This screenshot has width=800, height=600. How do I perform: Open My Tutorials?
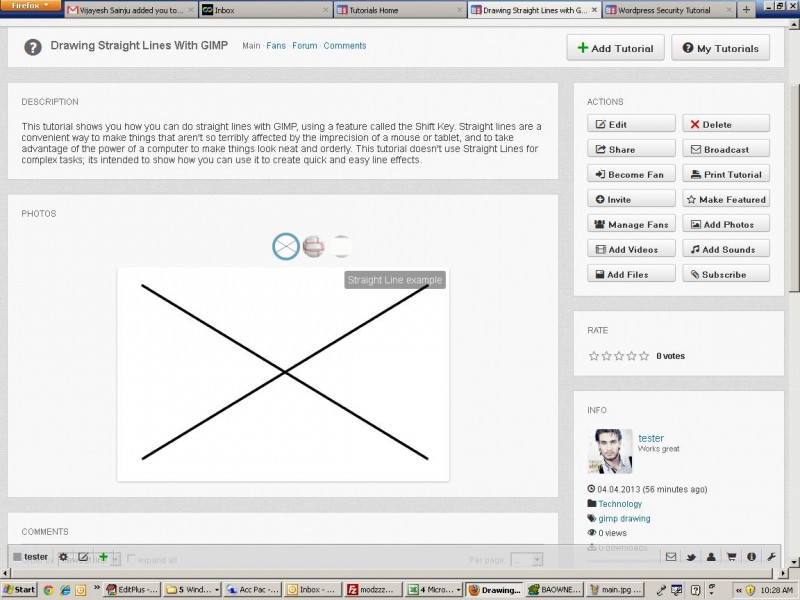(x=720, y=48)
